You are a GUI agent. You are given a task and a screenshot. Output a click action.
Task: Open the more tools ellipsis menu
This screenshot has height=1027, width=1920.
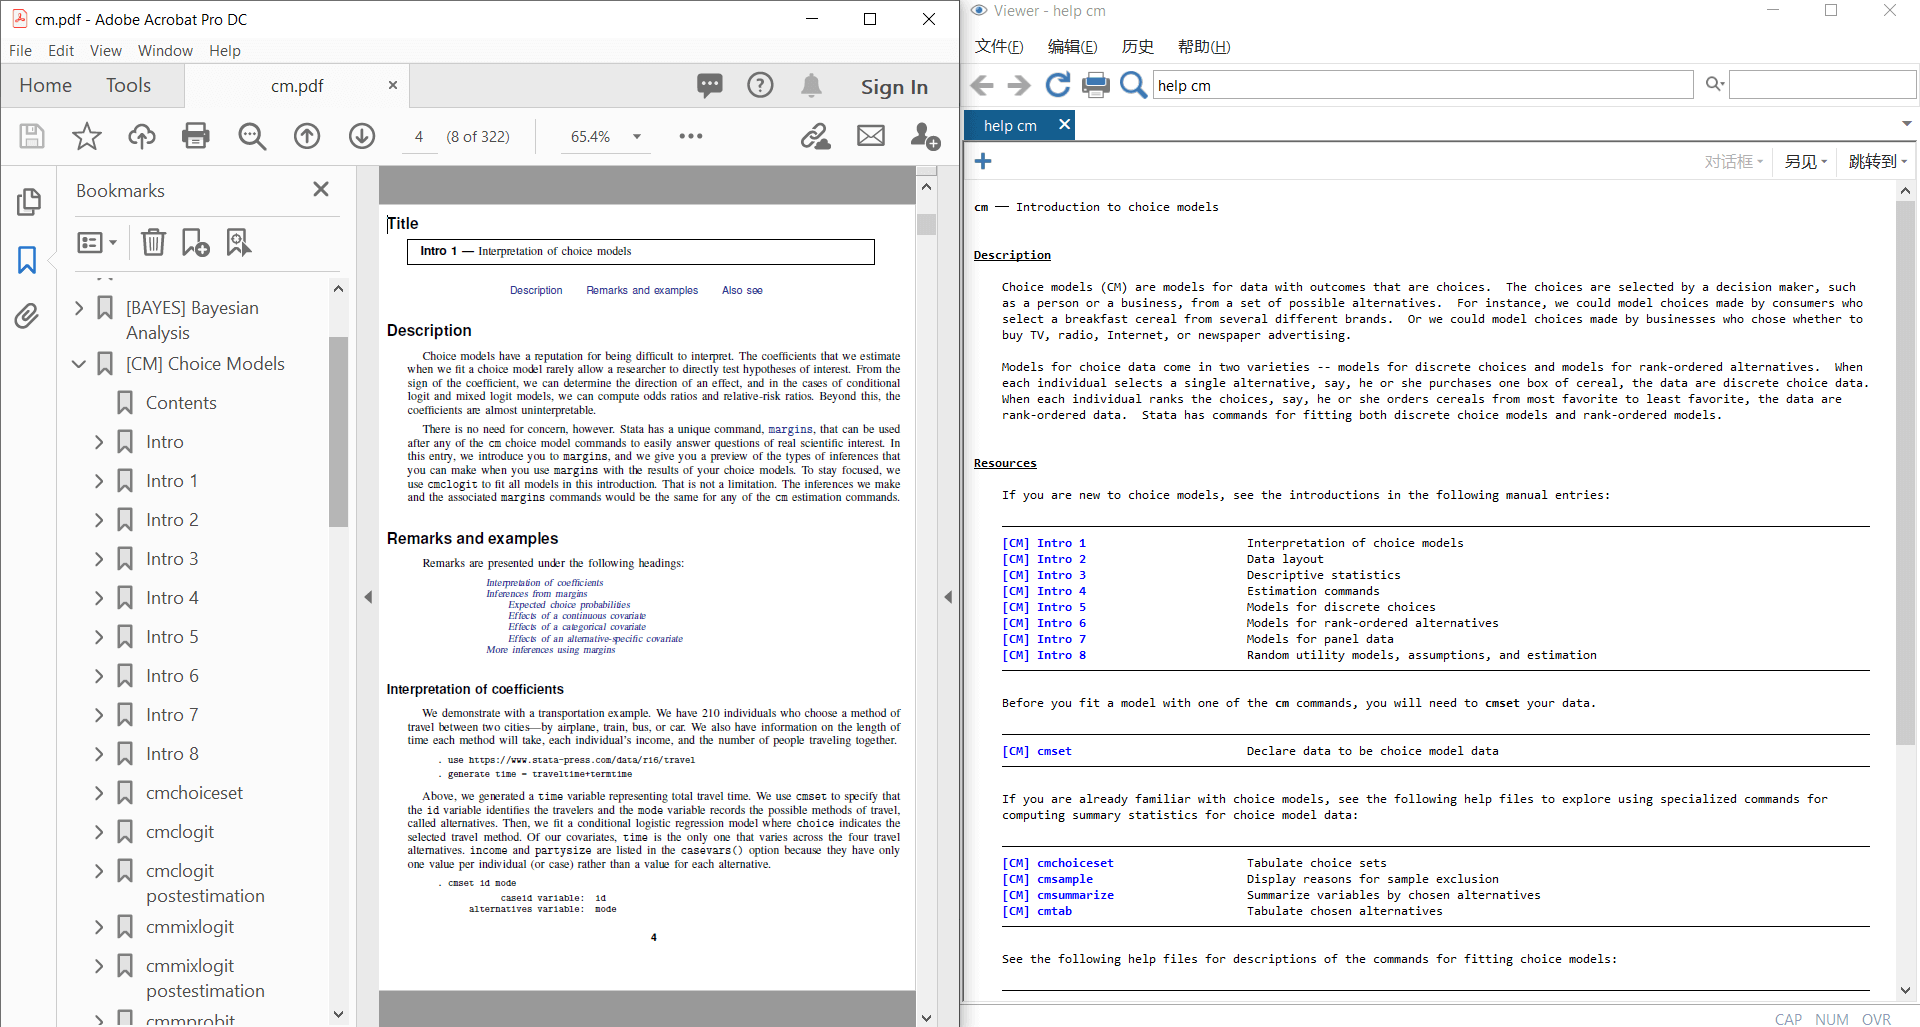point(691,136)
